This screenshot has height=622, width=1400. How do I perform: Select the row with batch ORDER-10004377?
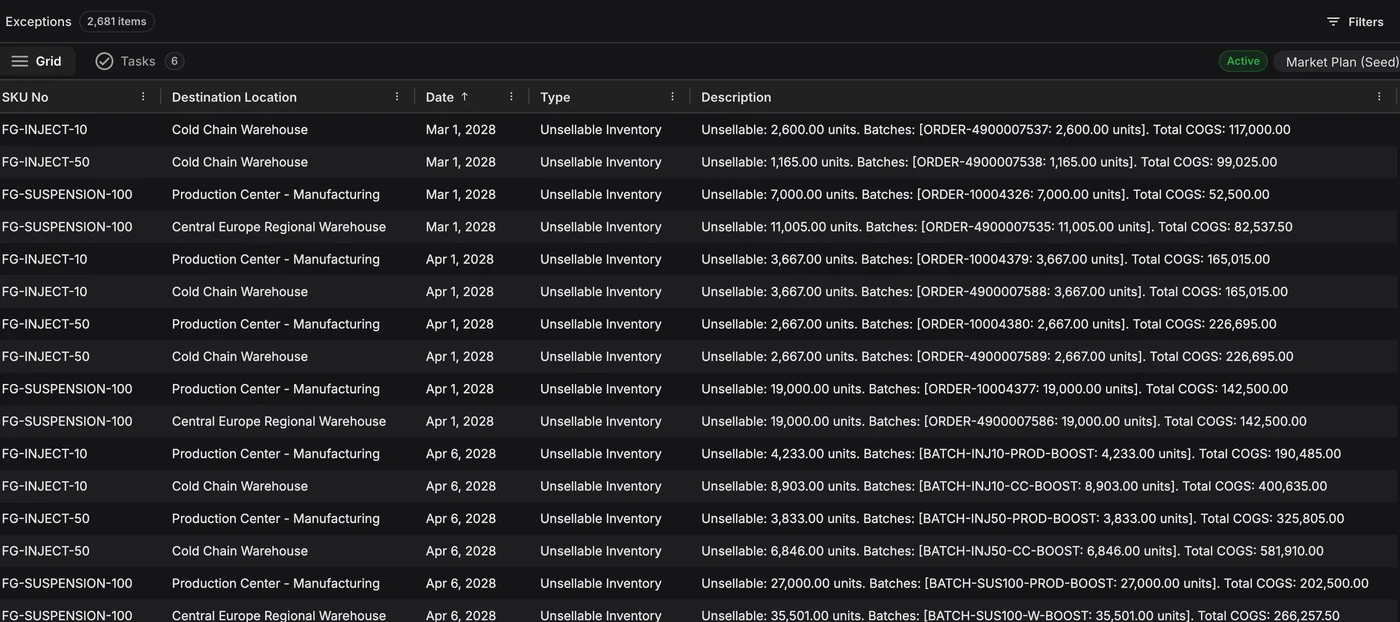click(700, 389)
